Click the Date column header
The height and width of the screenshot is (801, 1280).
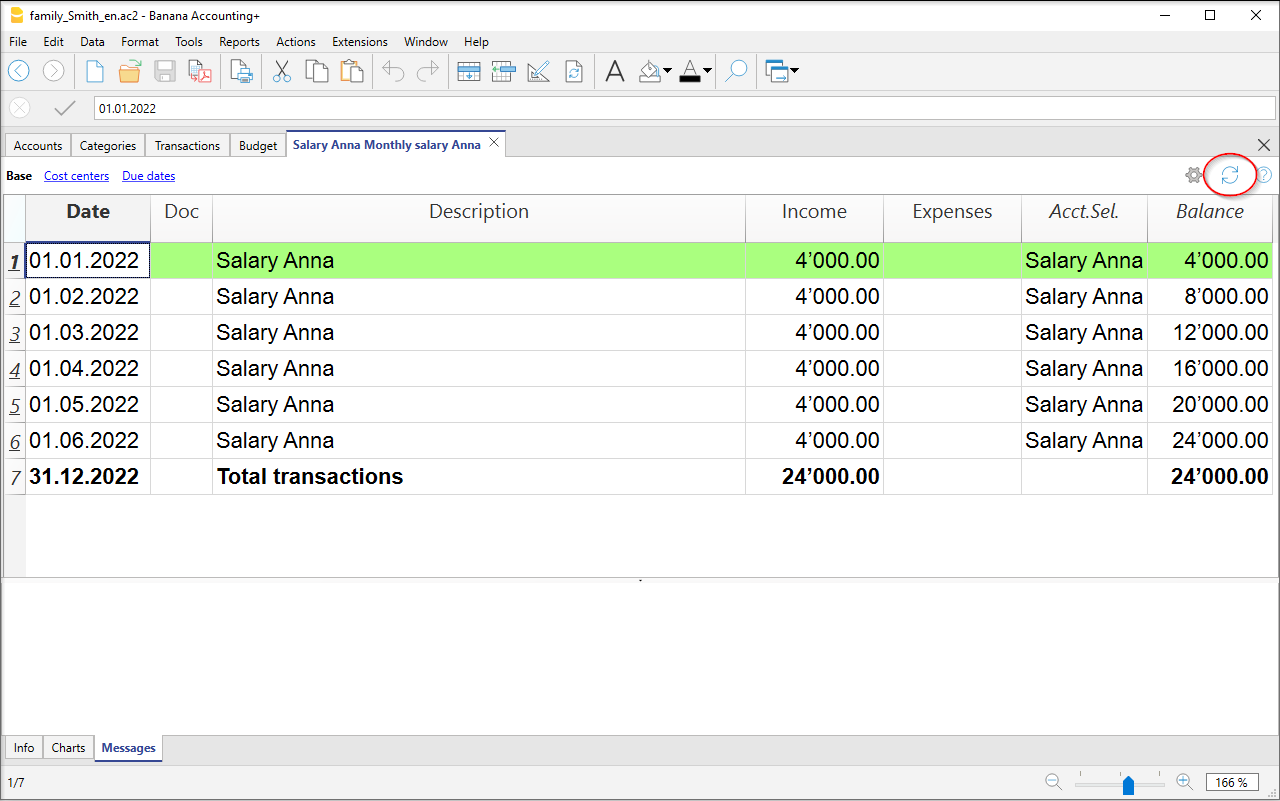pos(88,218)
